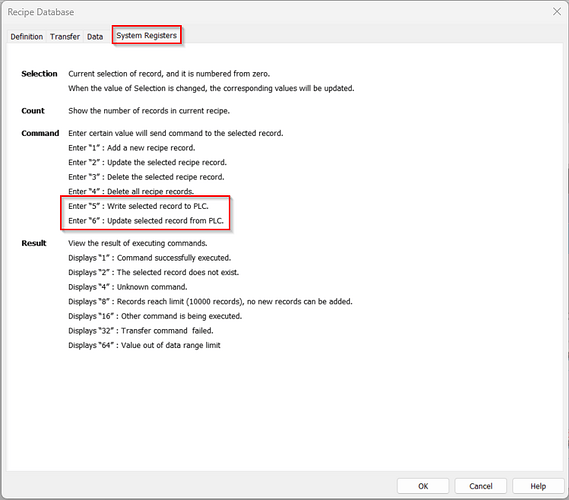Click the System Registers tab
This screenshot has width=569, height=500.
pos(147,35)
